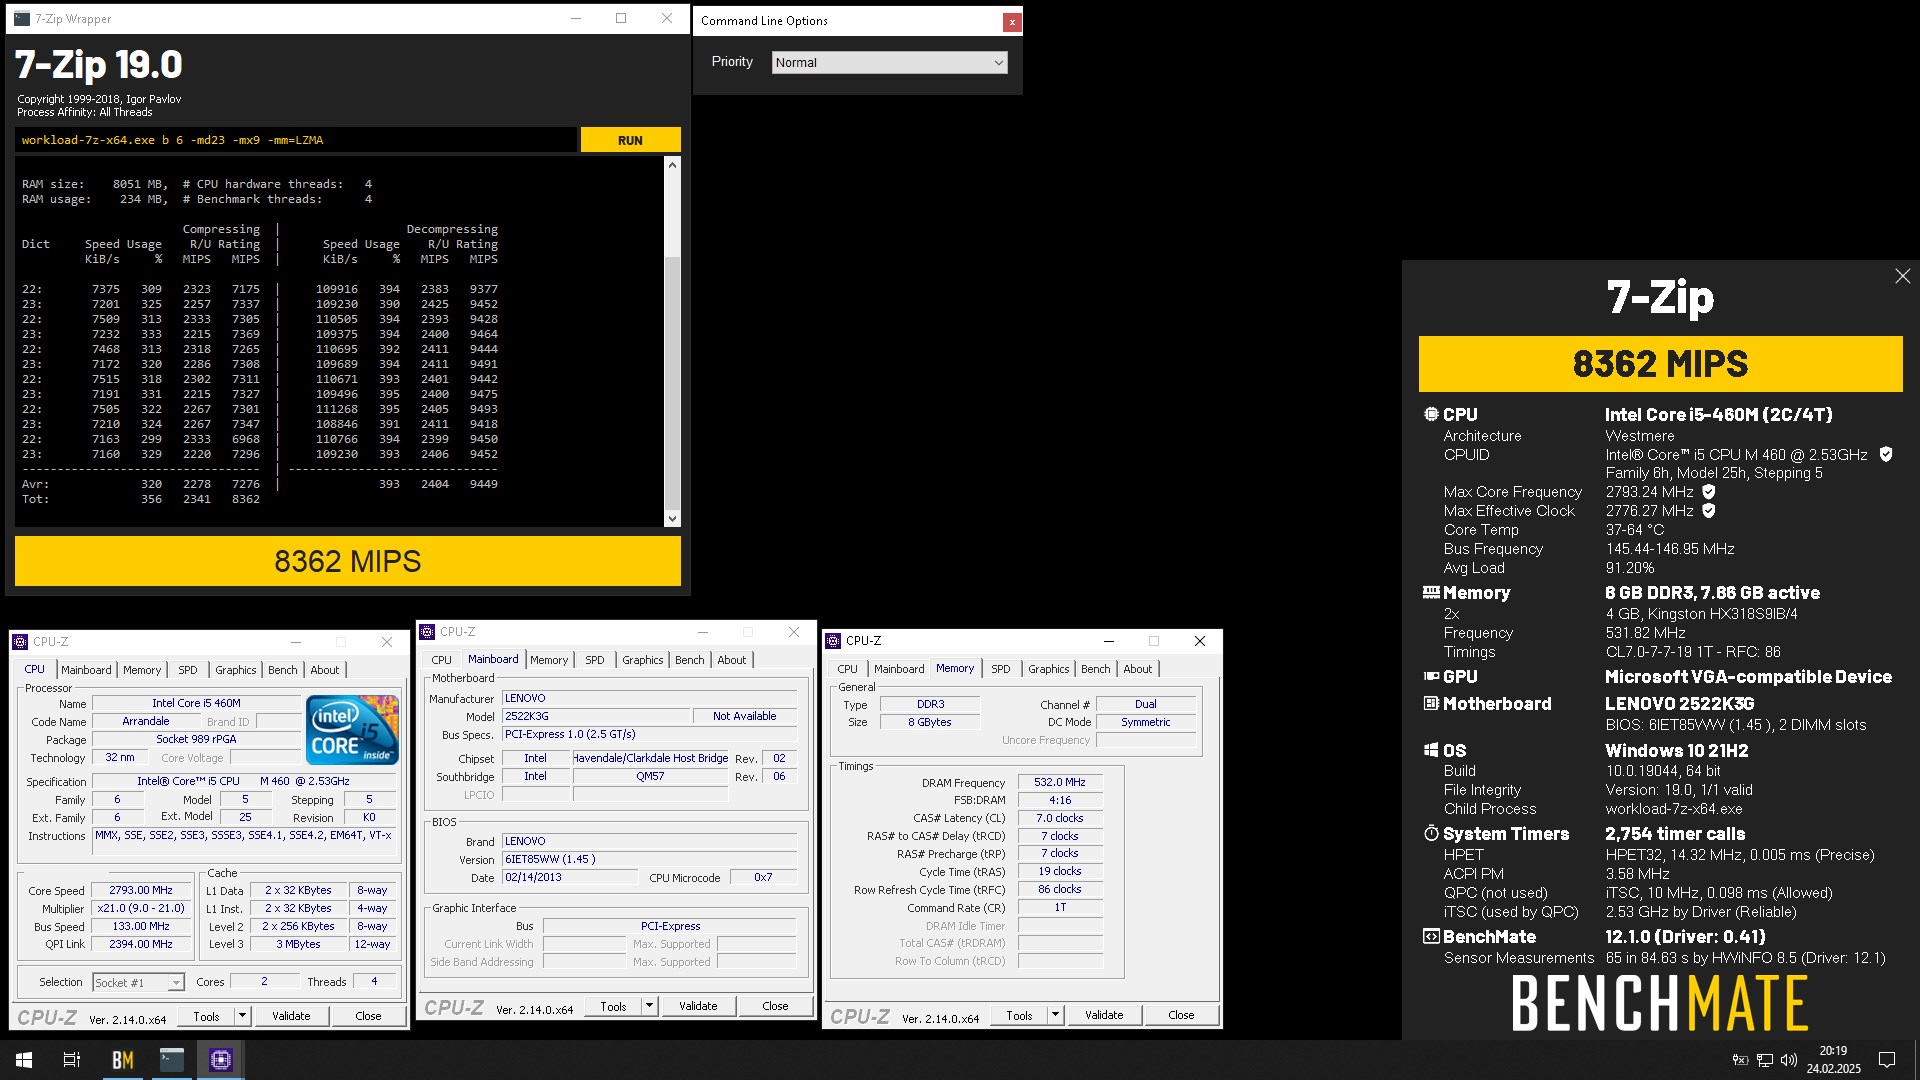Click the GPU card icon in BenchMate panel

click(1431, 677)
